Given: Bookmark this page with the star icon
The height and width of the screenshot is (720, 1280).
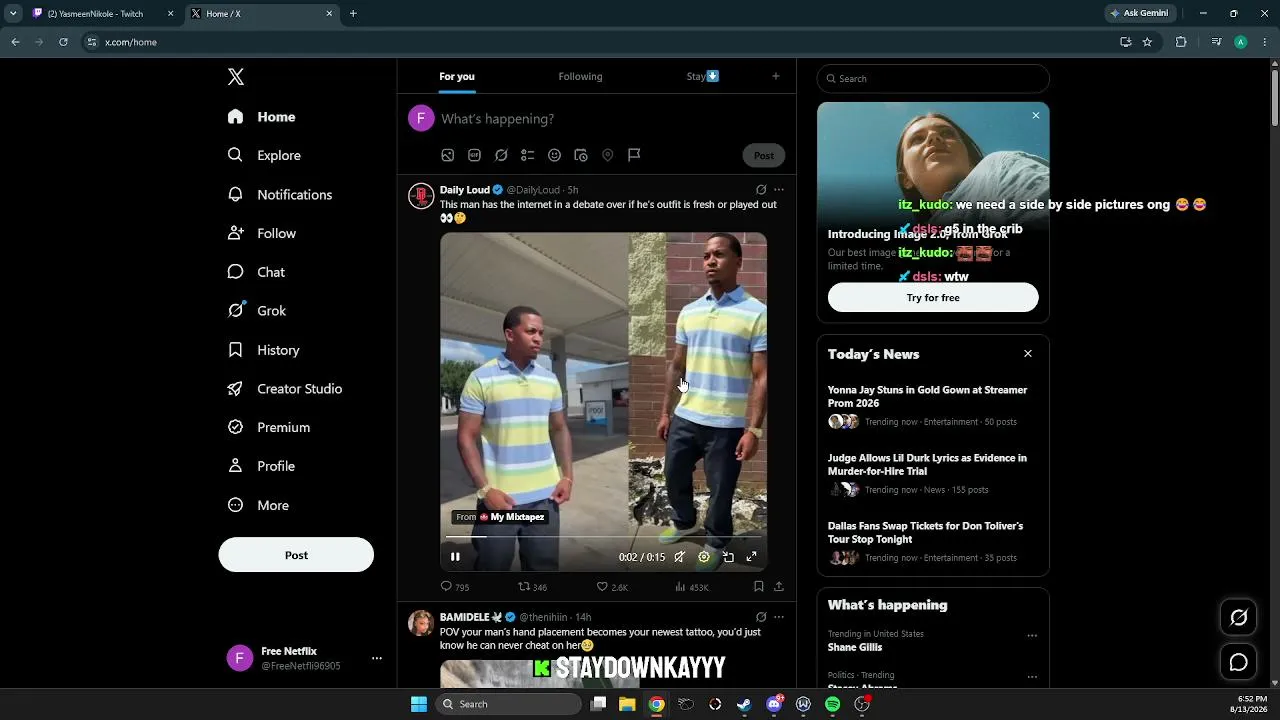Looking at the screenshot, I should [x=1147, y=42].
